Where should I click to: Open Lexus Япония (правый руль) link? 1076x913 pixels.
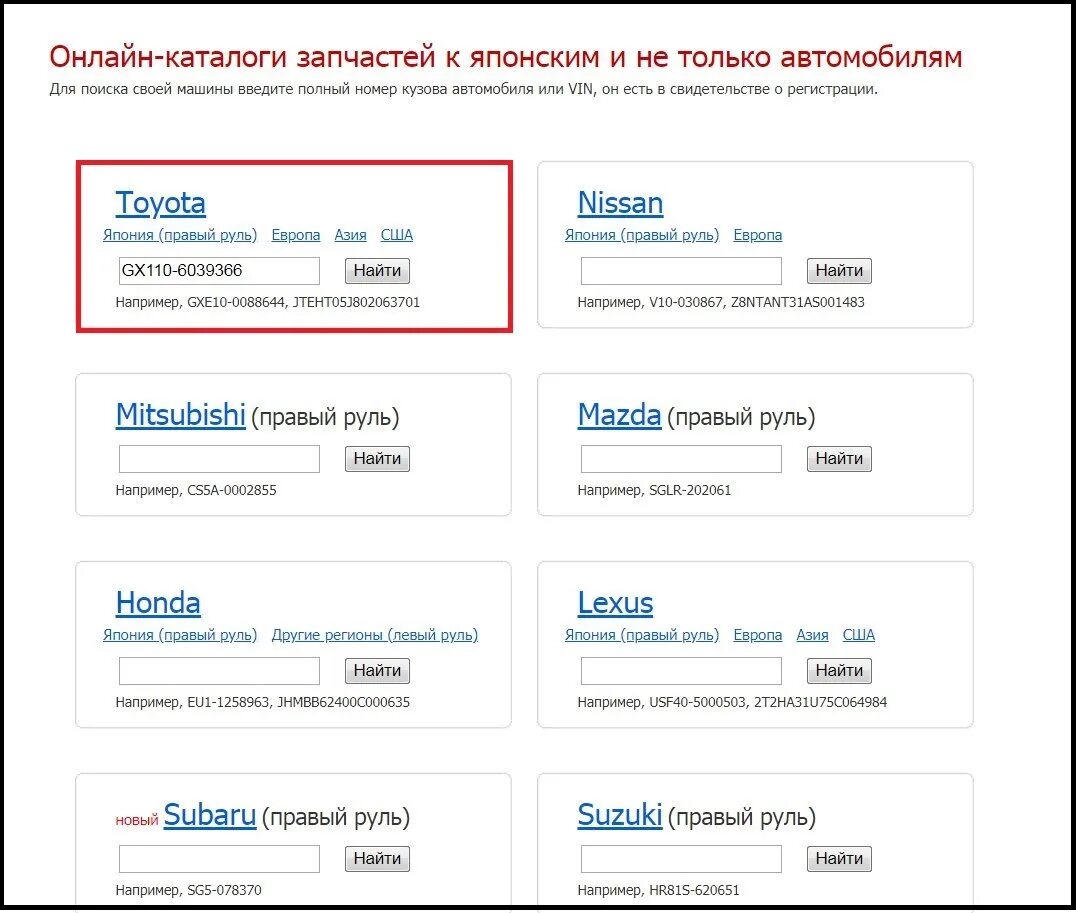tap(642, 635)
